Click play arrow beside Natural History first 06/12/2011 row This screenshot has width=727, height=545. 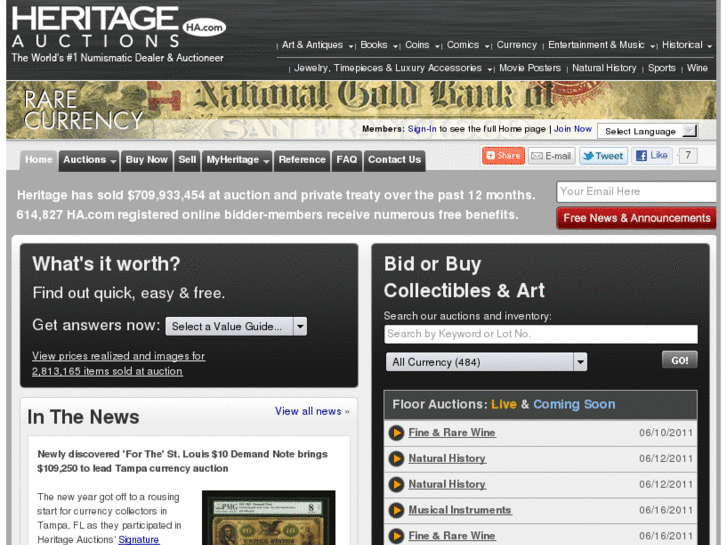396,459
